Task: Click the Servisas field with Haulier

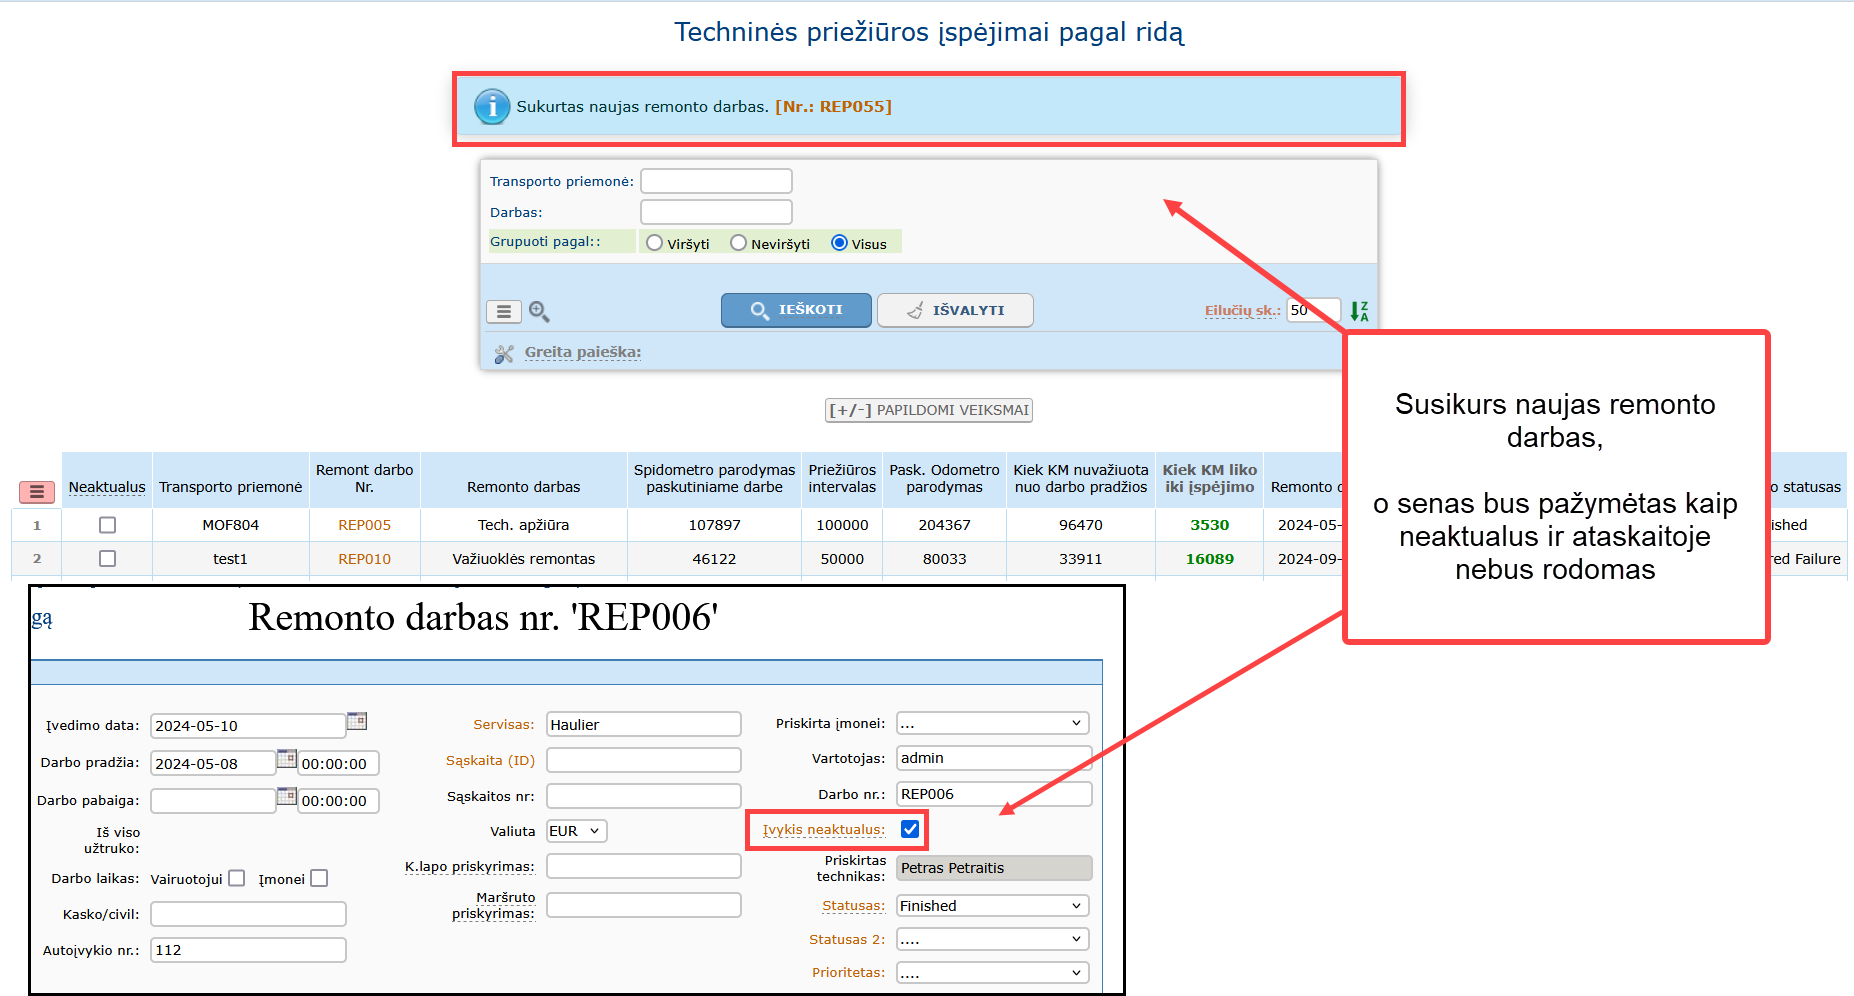Action: pos(643,724)
